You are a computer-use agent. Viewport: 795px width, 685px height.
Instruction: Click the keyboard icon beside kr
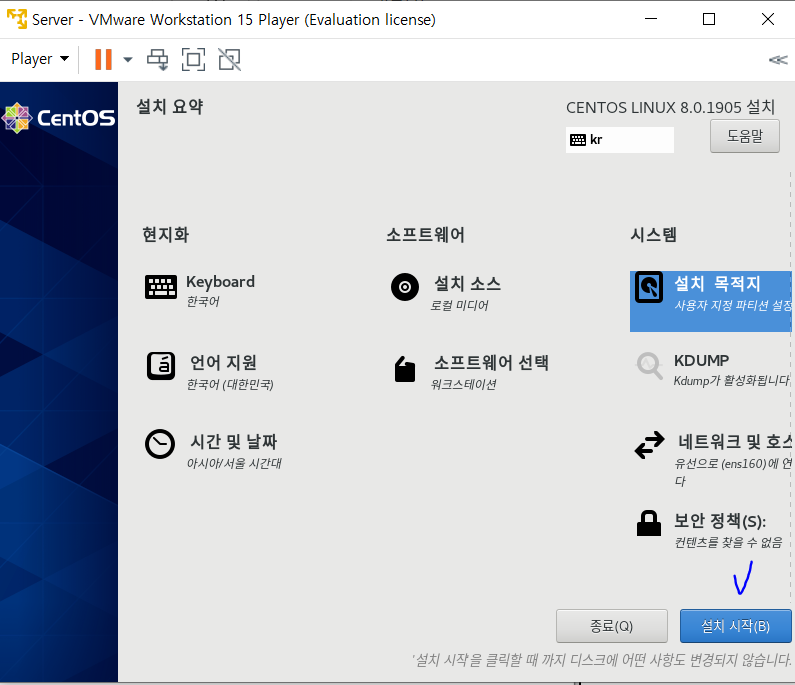(x=578, y=140)
